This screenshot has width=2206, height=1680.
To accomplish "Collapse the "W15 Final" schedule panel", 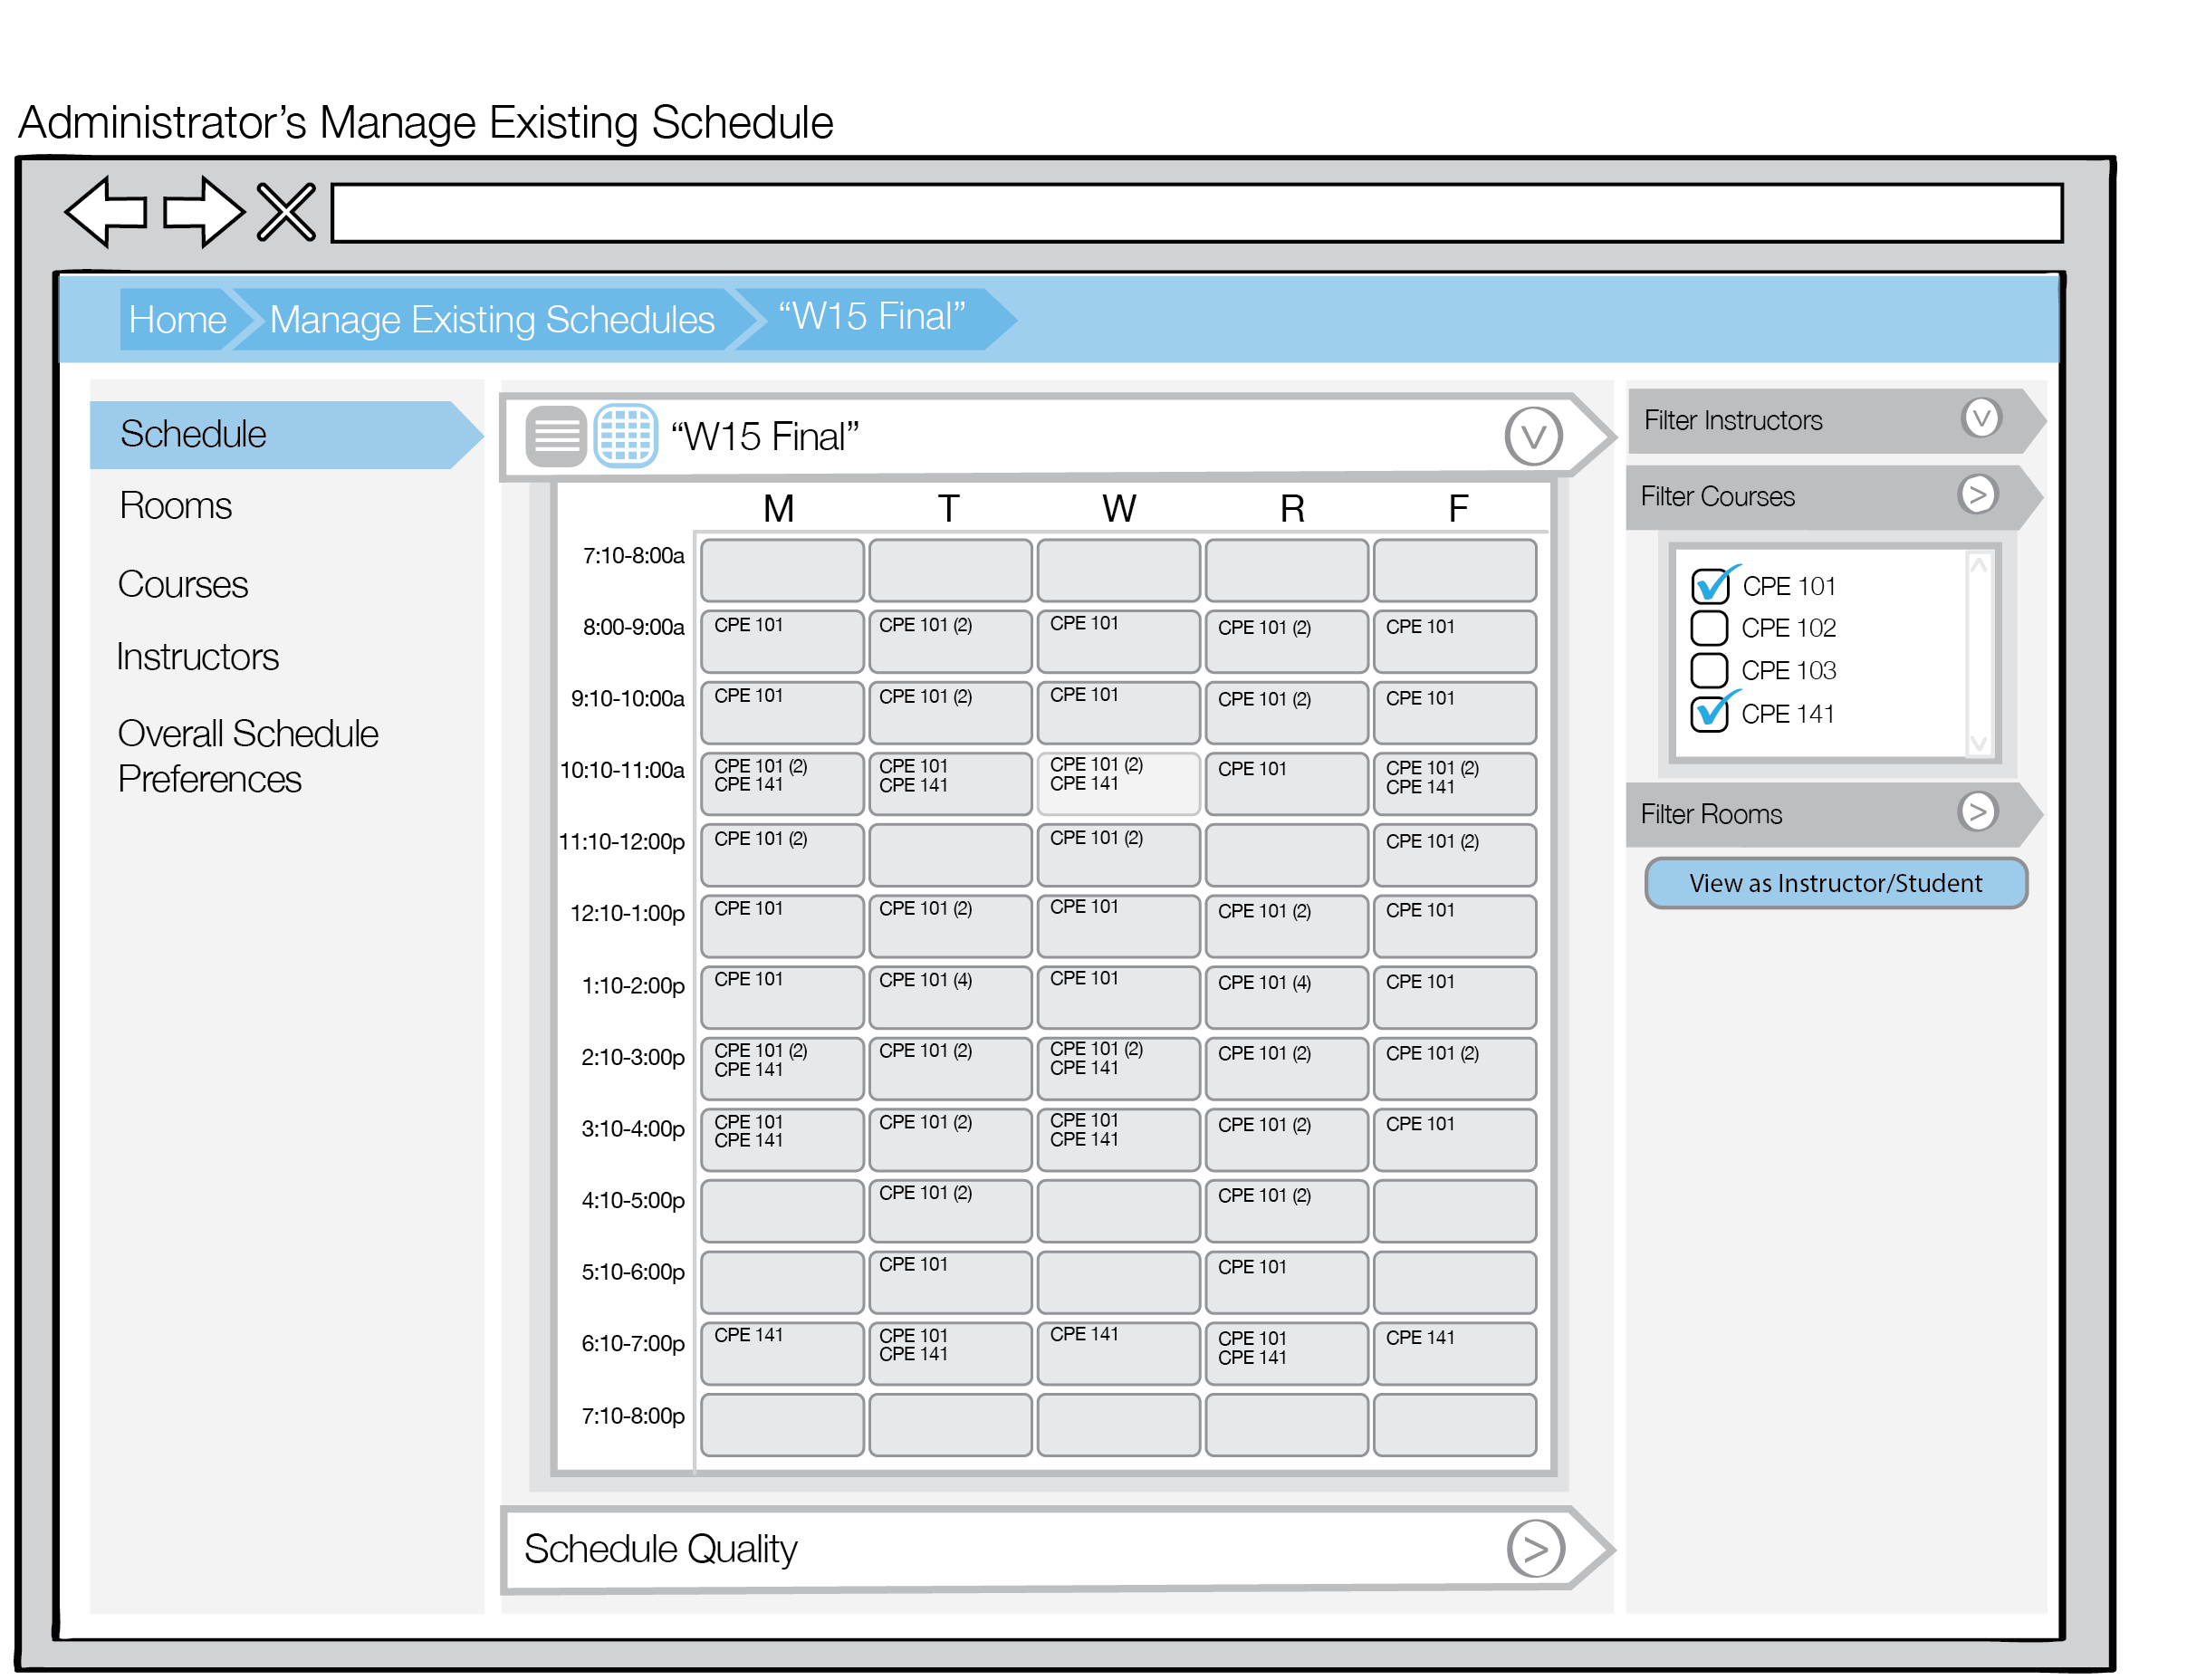I will click(1534, 436).
